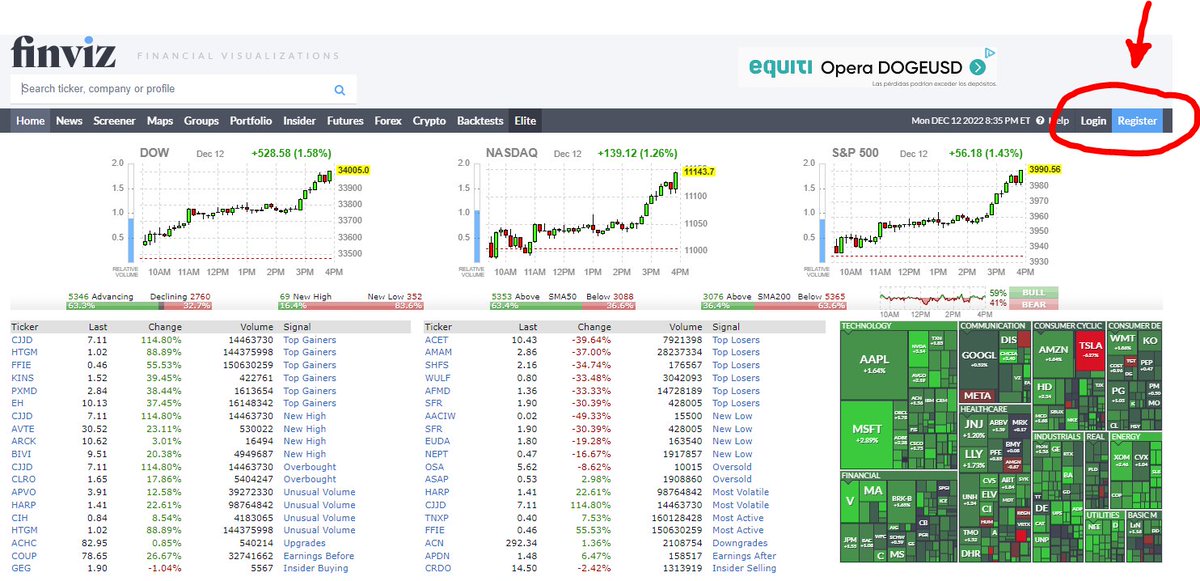Select ticker NEPT
1200x581 pixels.
pos(437,454)
